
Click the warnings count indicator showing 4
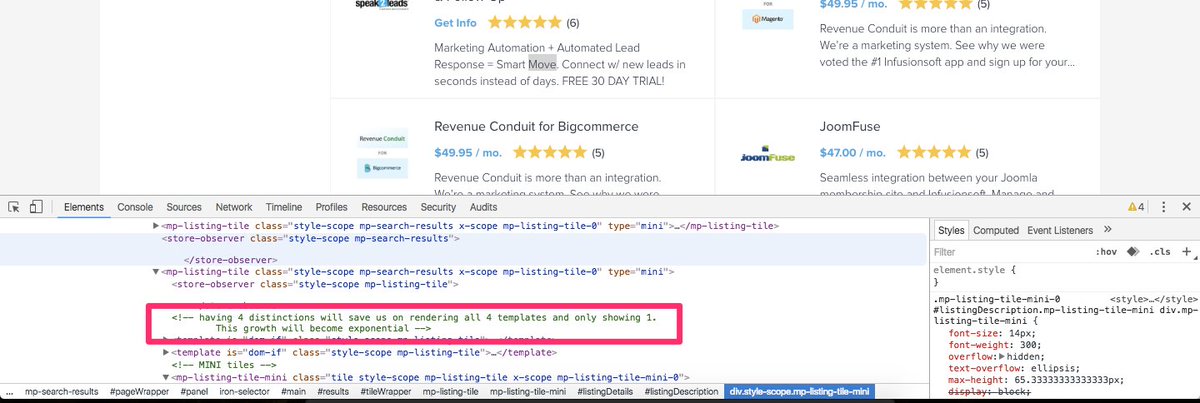point(1135,207)
